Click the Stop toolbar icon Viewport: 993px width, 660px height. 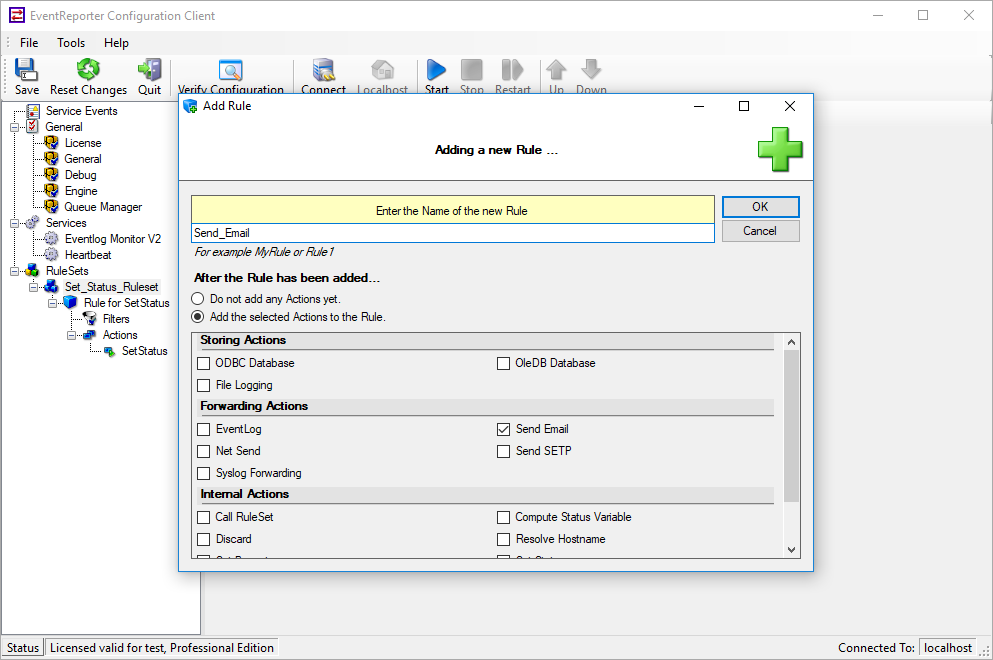471,70
